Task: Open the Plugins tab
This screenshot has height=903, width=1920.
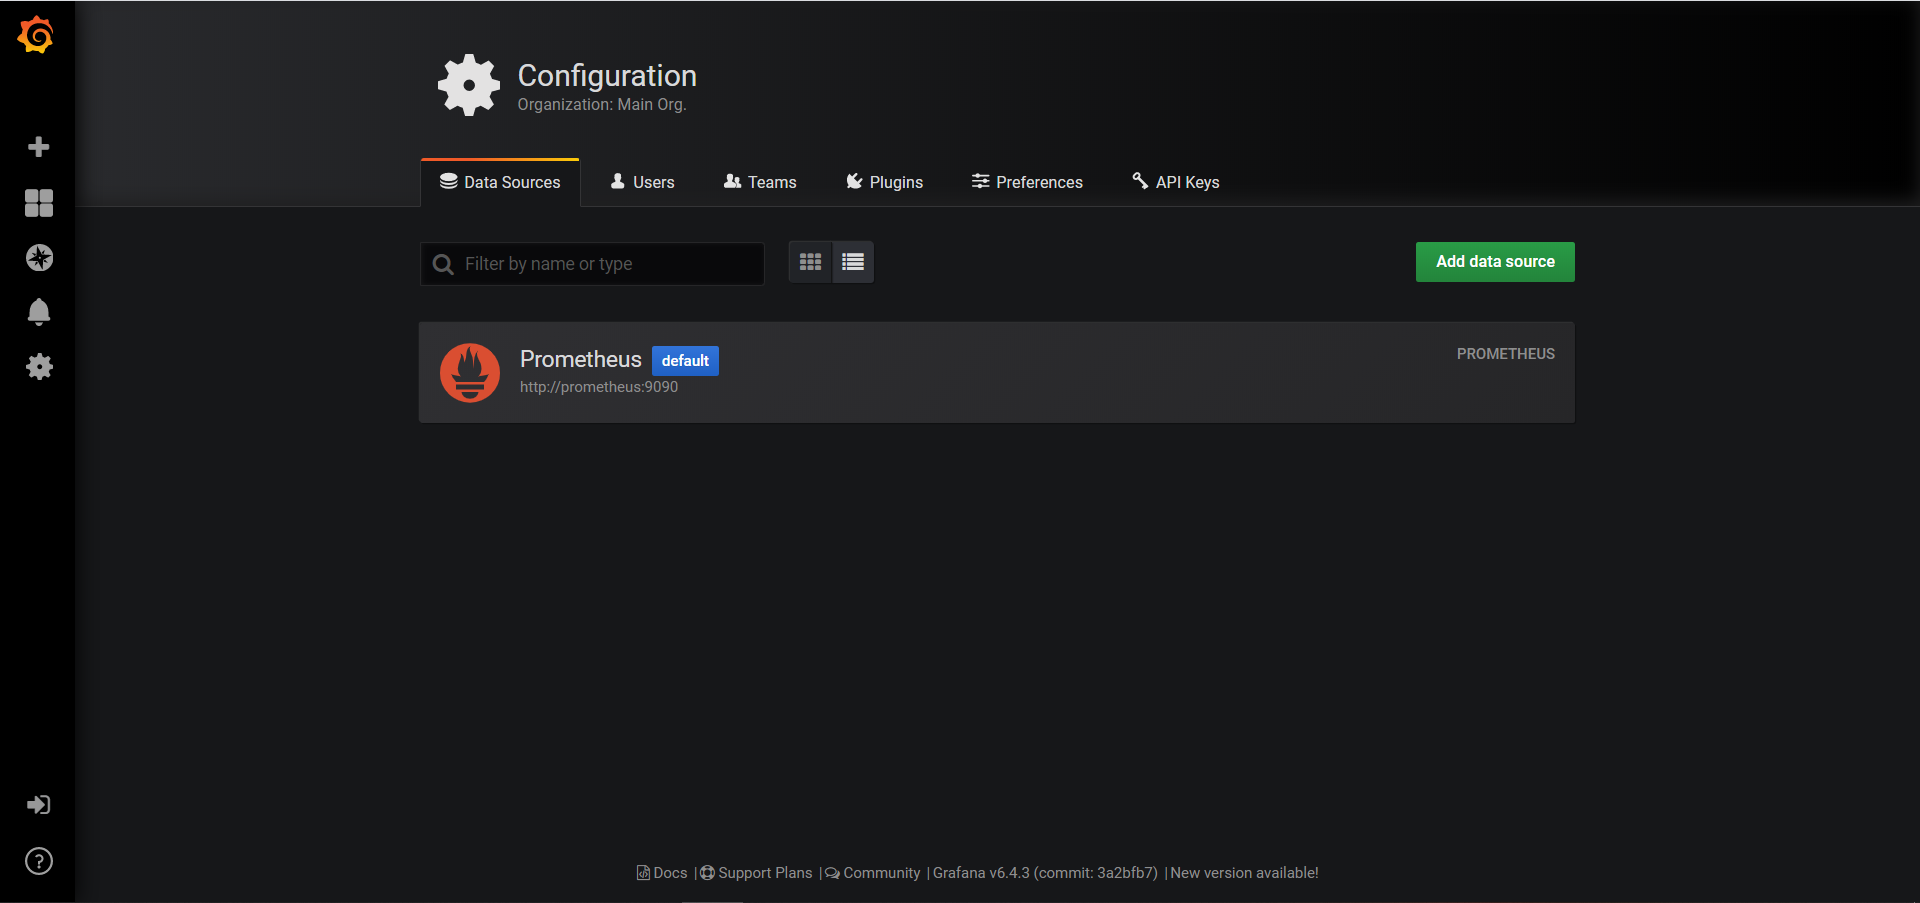Action: click(884, 182)
